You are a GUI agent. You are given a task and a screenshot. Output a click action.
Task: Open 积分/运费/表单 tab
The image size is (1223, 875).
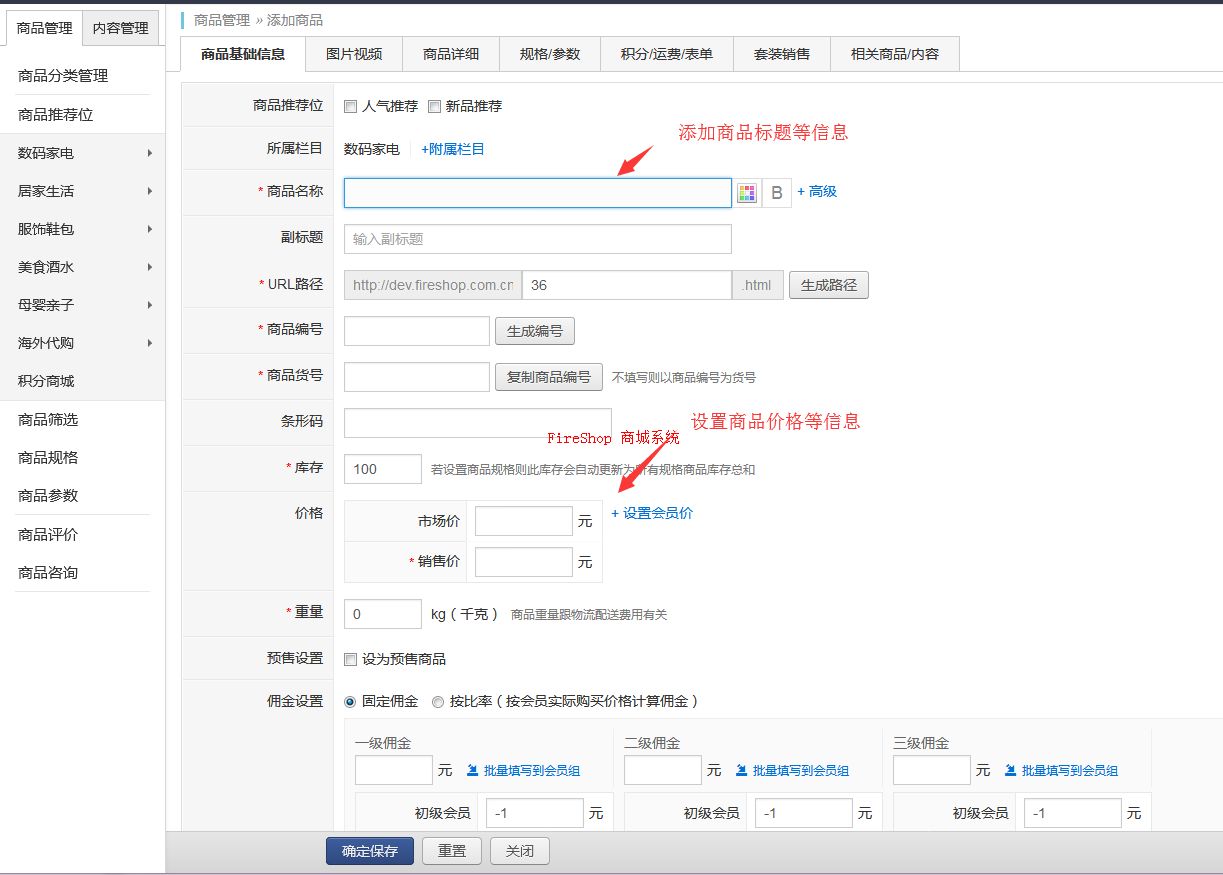(667, 54)
